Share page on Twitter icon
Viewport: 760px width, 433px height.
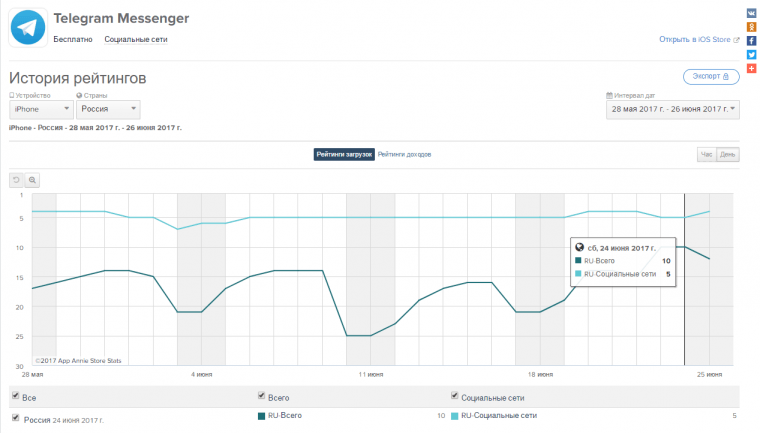pos(751,55)
